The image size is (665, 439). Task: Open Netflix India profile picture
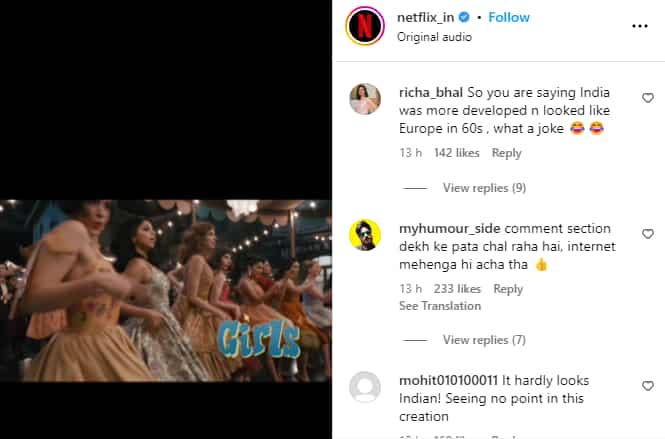[365, 26]
